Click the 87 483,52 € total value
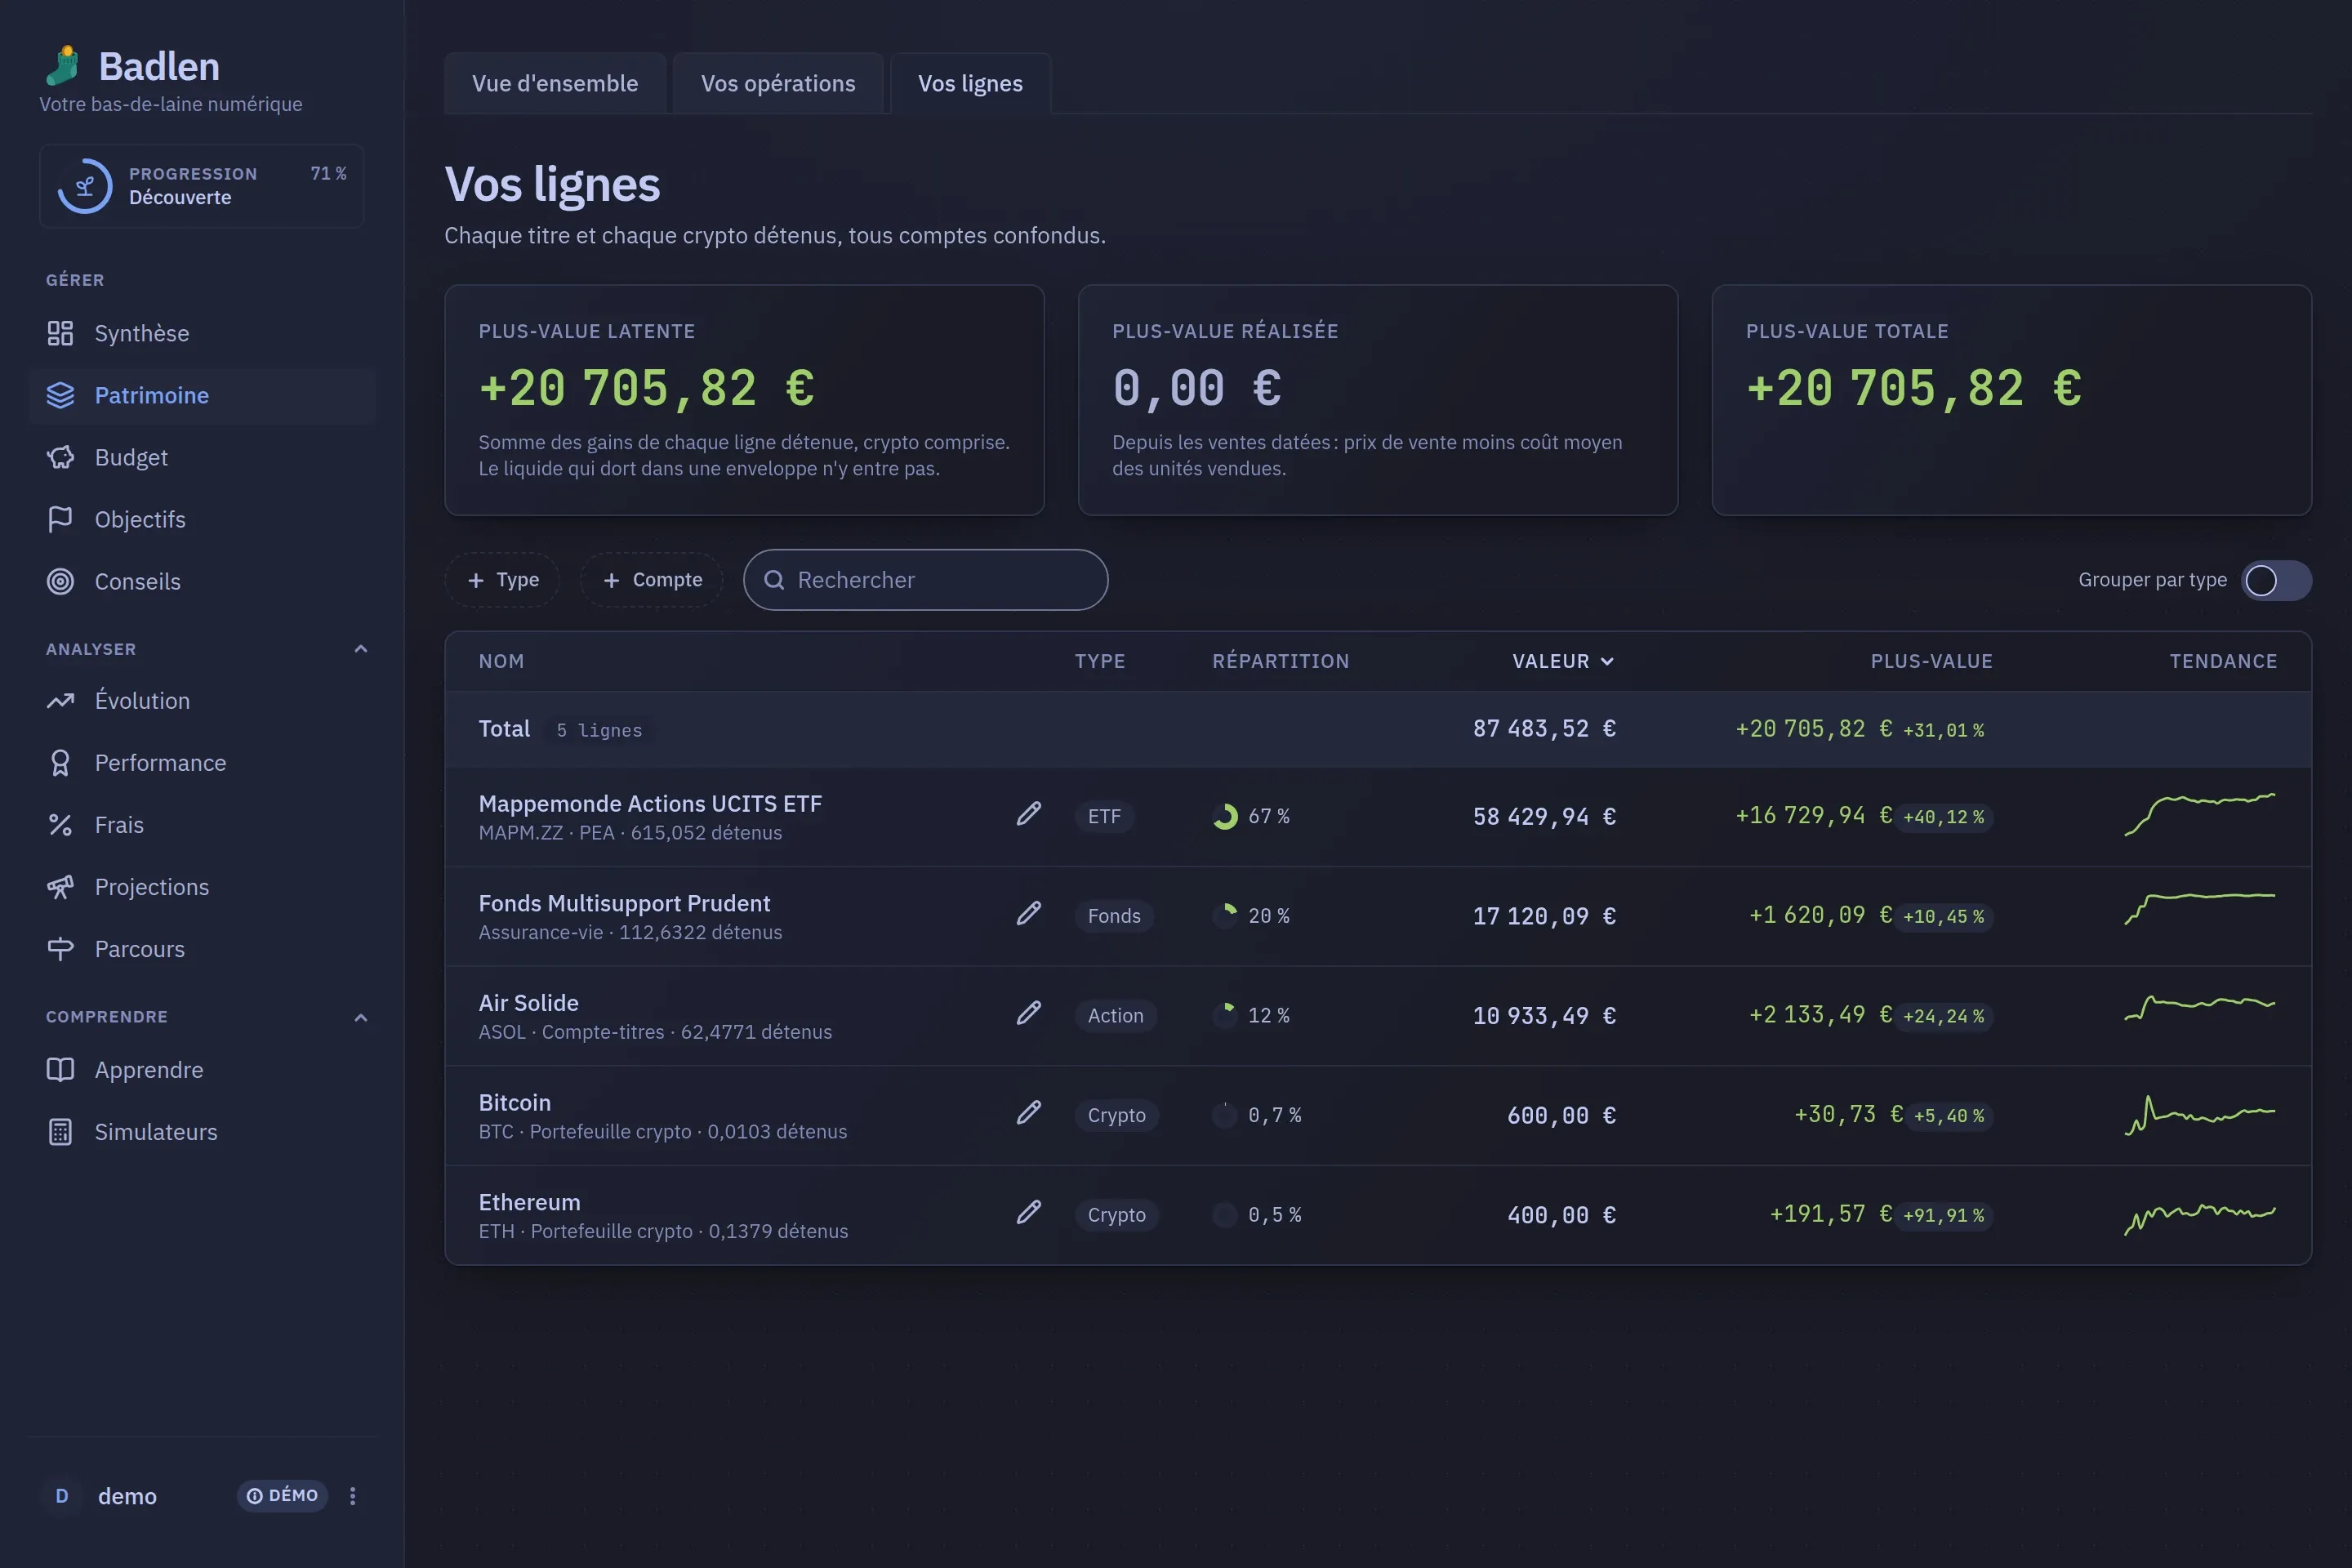This screenshot has height=1568, width=2352. (x=1544, y=729)
